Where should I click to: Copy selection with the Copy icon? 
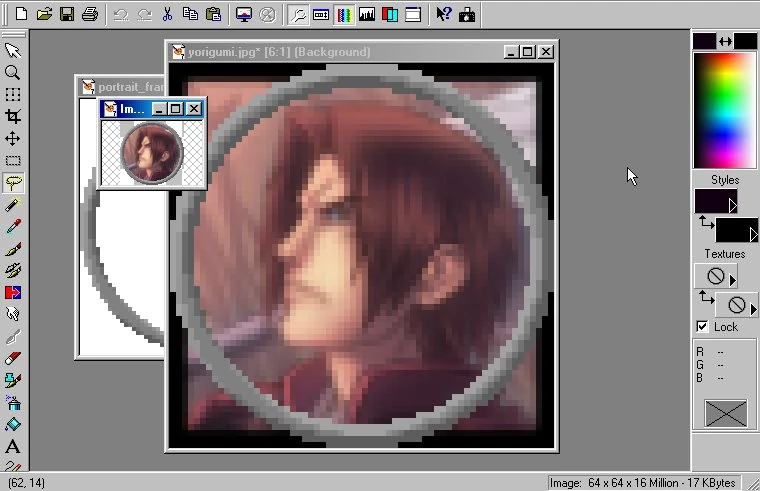[190, 14]
